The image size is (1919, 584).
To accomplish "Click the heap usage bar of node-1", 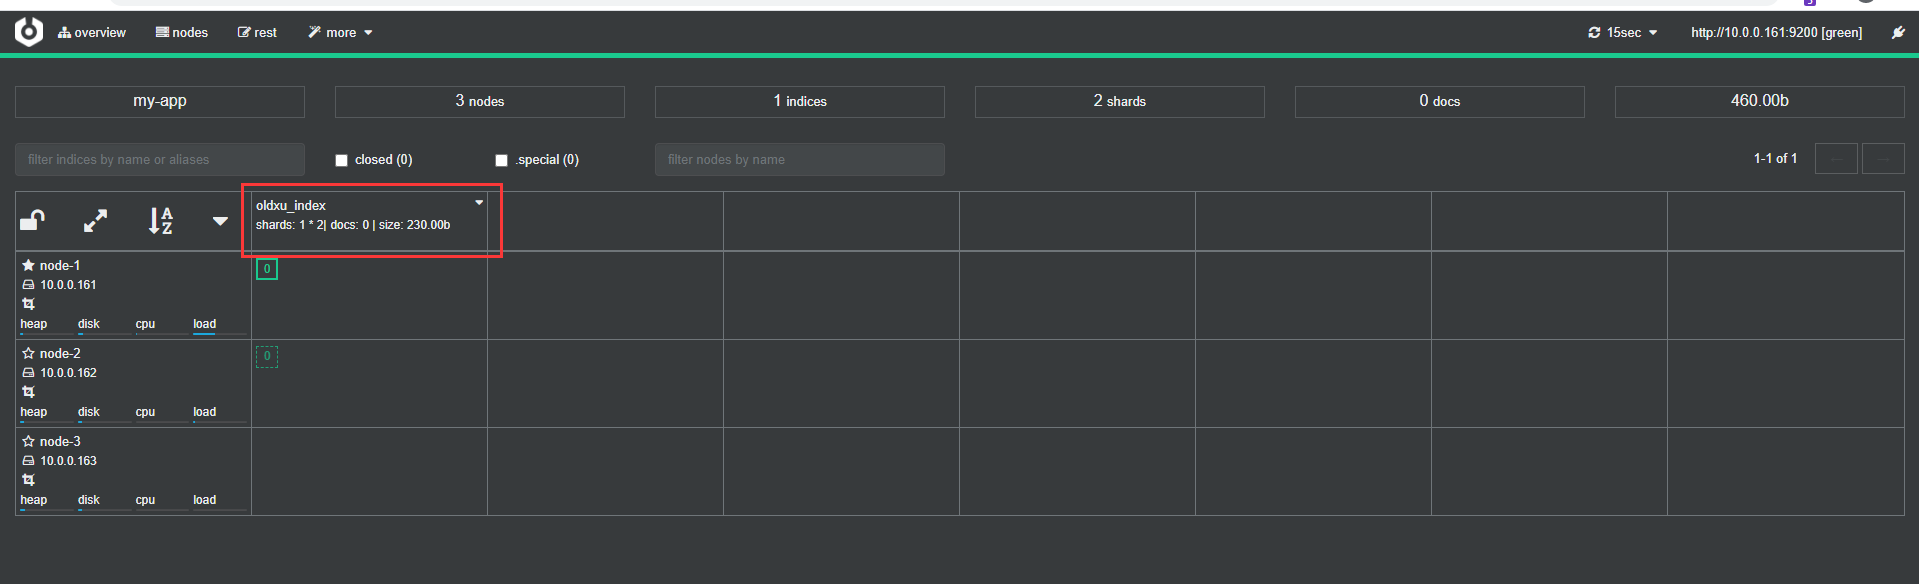I will pos(46,333).
